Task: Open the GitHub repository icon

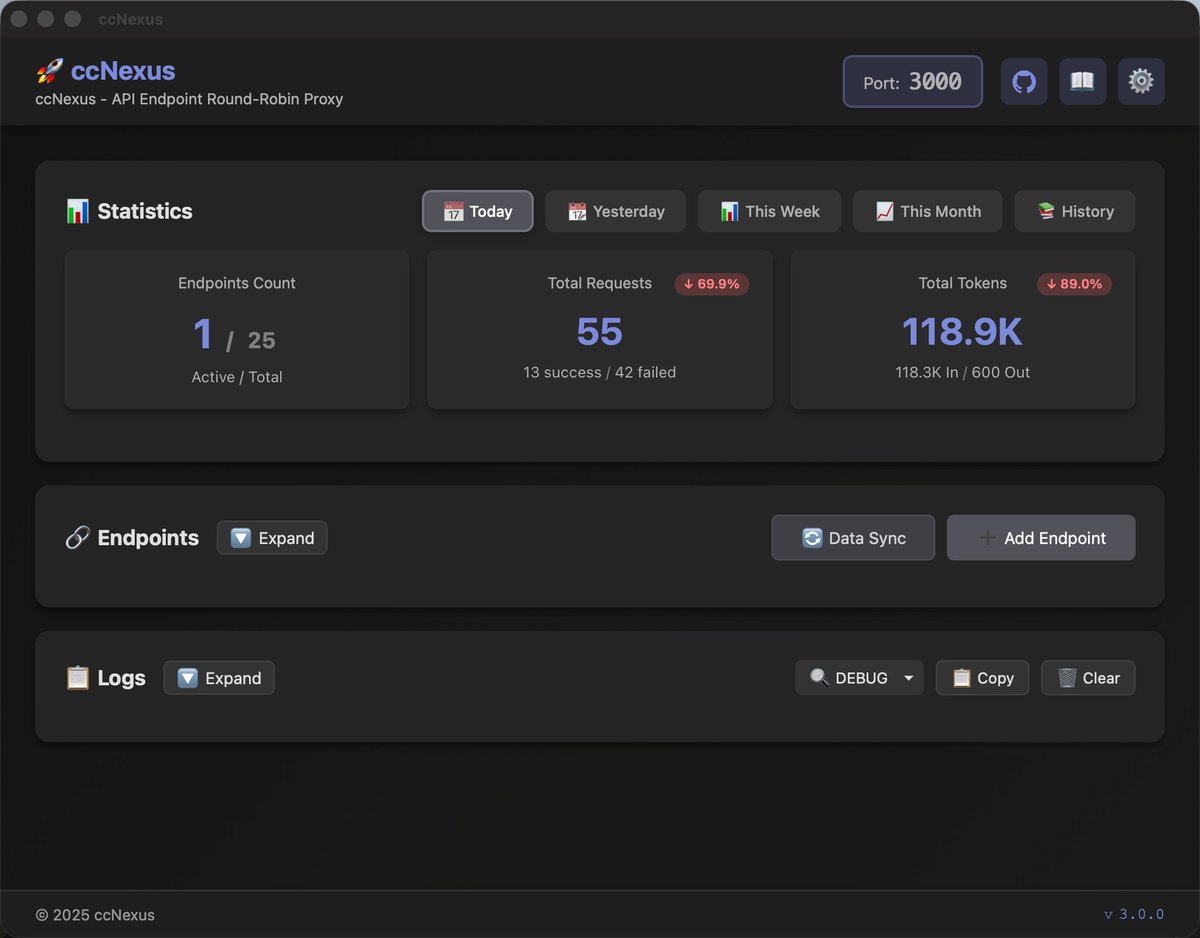Action: (1024, 81)
